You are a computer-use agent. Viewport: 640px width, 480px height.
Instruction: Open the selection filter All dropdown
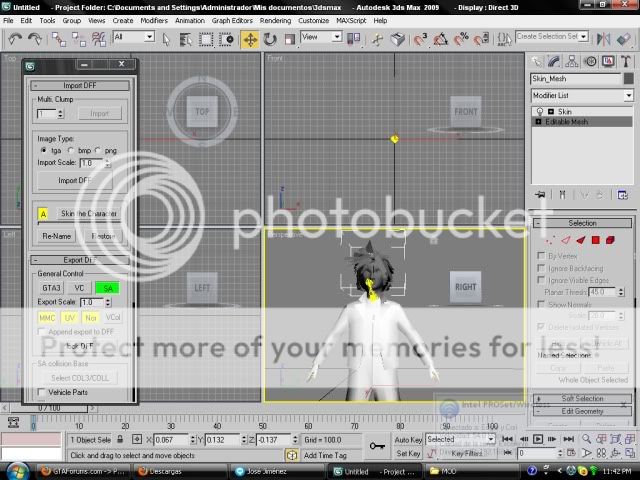(133, 37)
